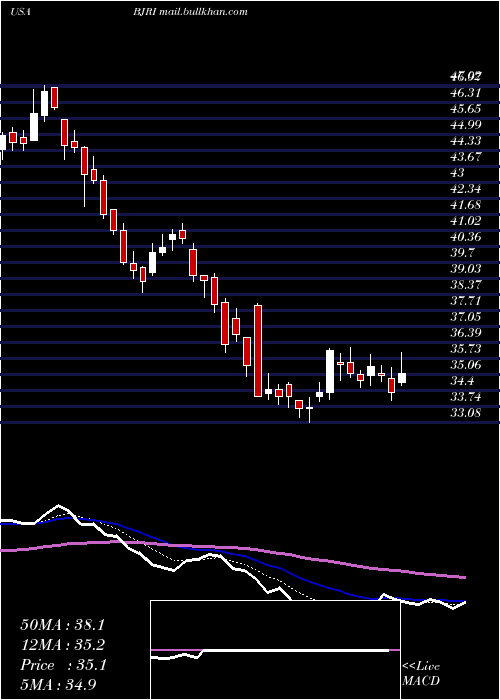Click the 5MA : 34.9 readout
The height and width of the screenshot is (700, 500).
(x=58, y=685)
